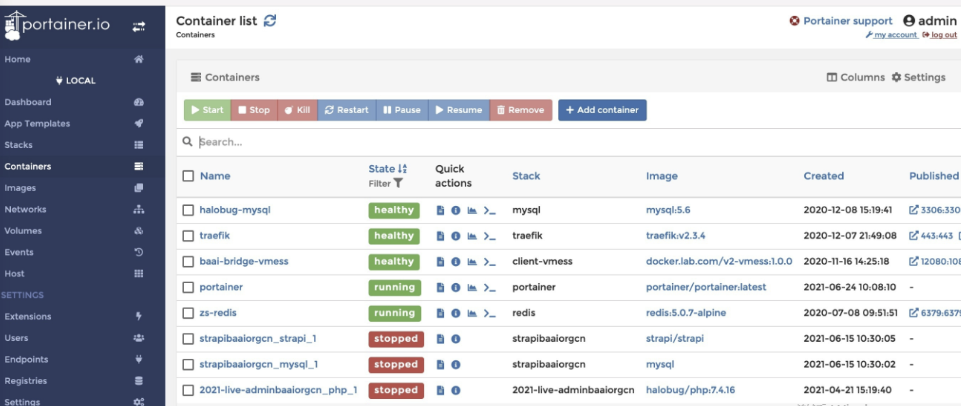The height and width of the screenshot is (406, 974).
Task: Toggle the select-all checkbox in table header
Action: tap(188, 176)
